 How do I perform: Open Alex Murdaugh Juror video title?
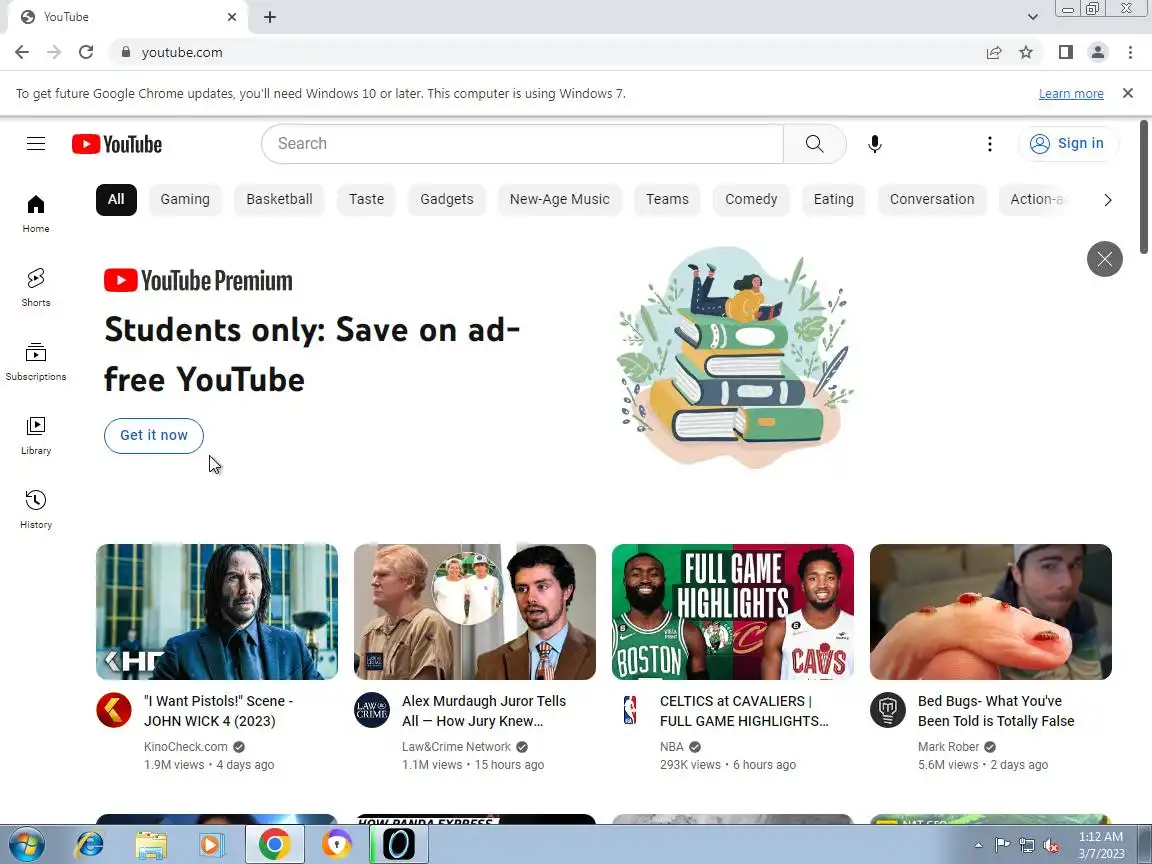(484, 711)
